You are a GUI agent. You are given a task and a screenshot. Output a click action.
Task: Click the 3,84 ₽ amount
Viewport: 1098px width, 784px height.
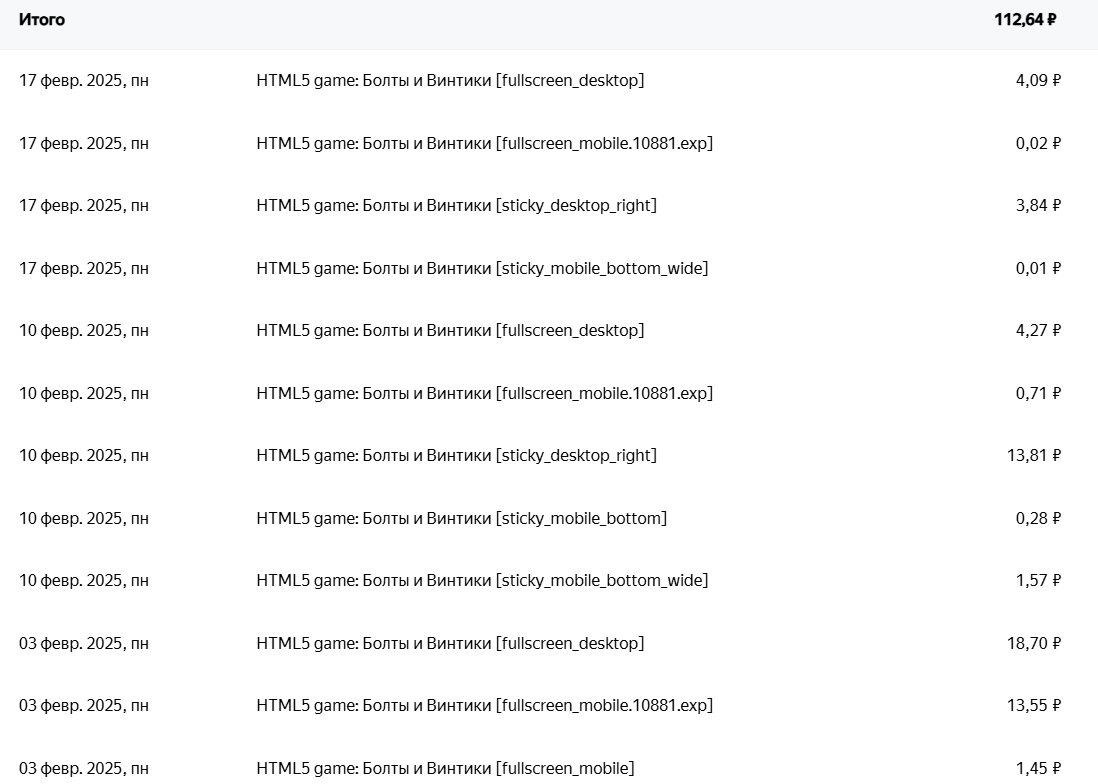tap(1037, 205)
